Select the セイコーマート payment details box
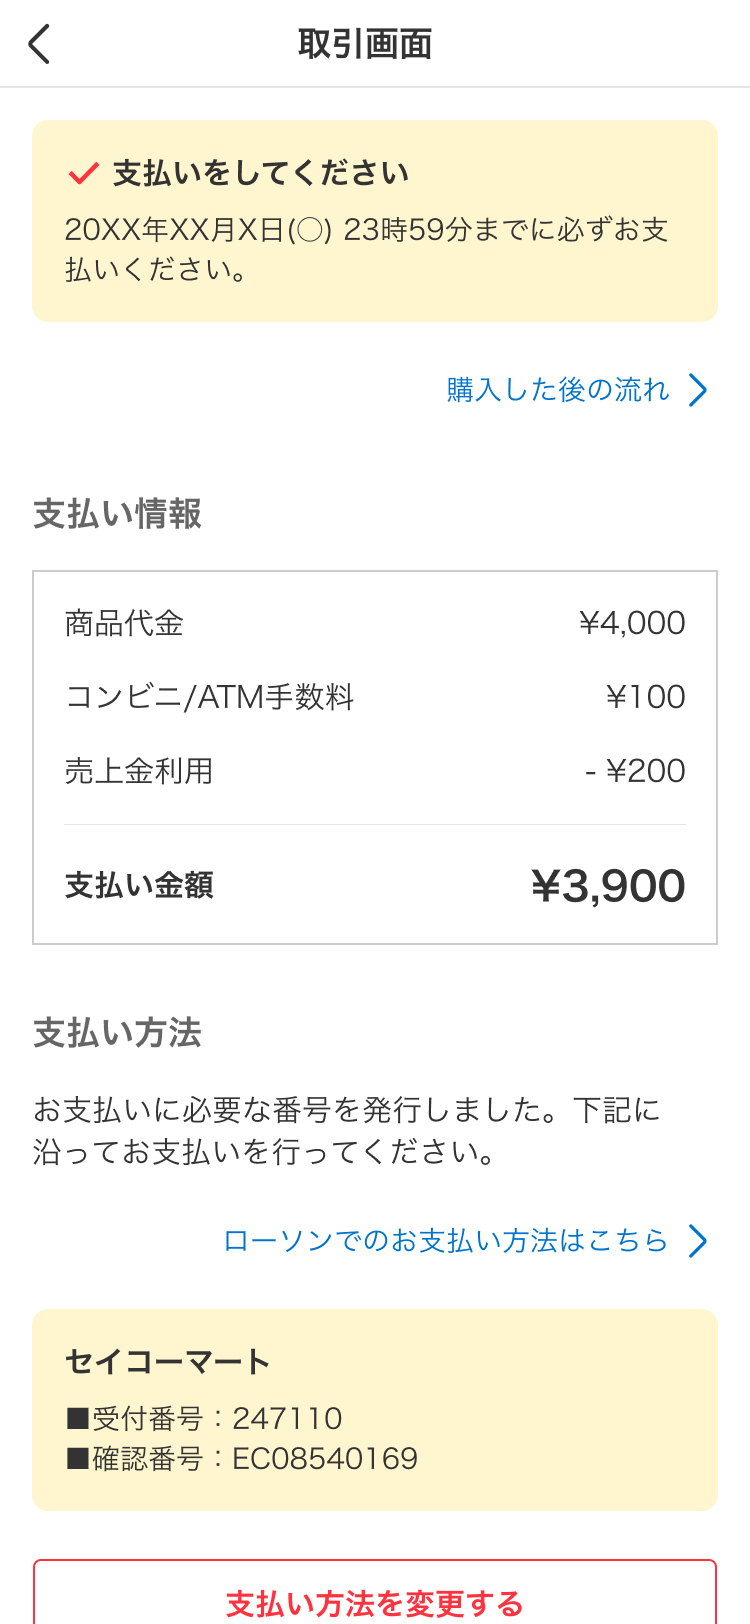The width and height of the screenshot is (750, 1624). (x=375, y=1410)
